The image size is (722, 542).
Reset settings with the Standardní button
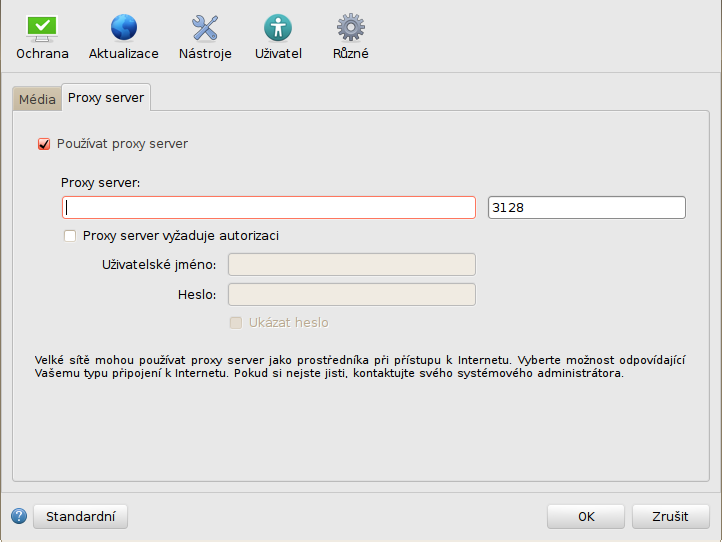point(81,517)
